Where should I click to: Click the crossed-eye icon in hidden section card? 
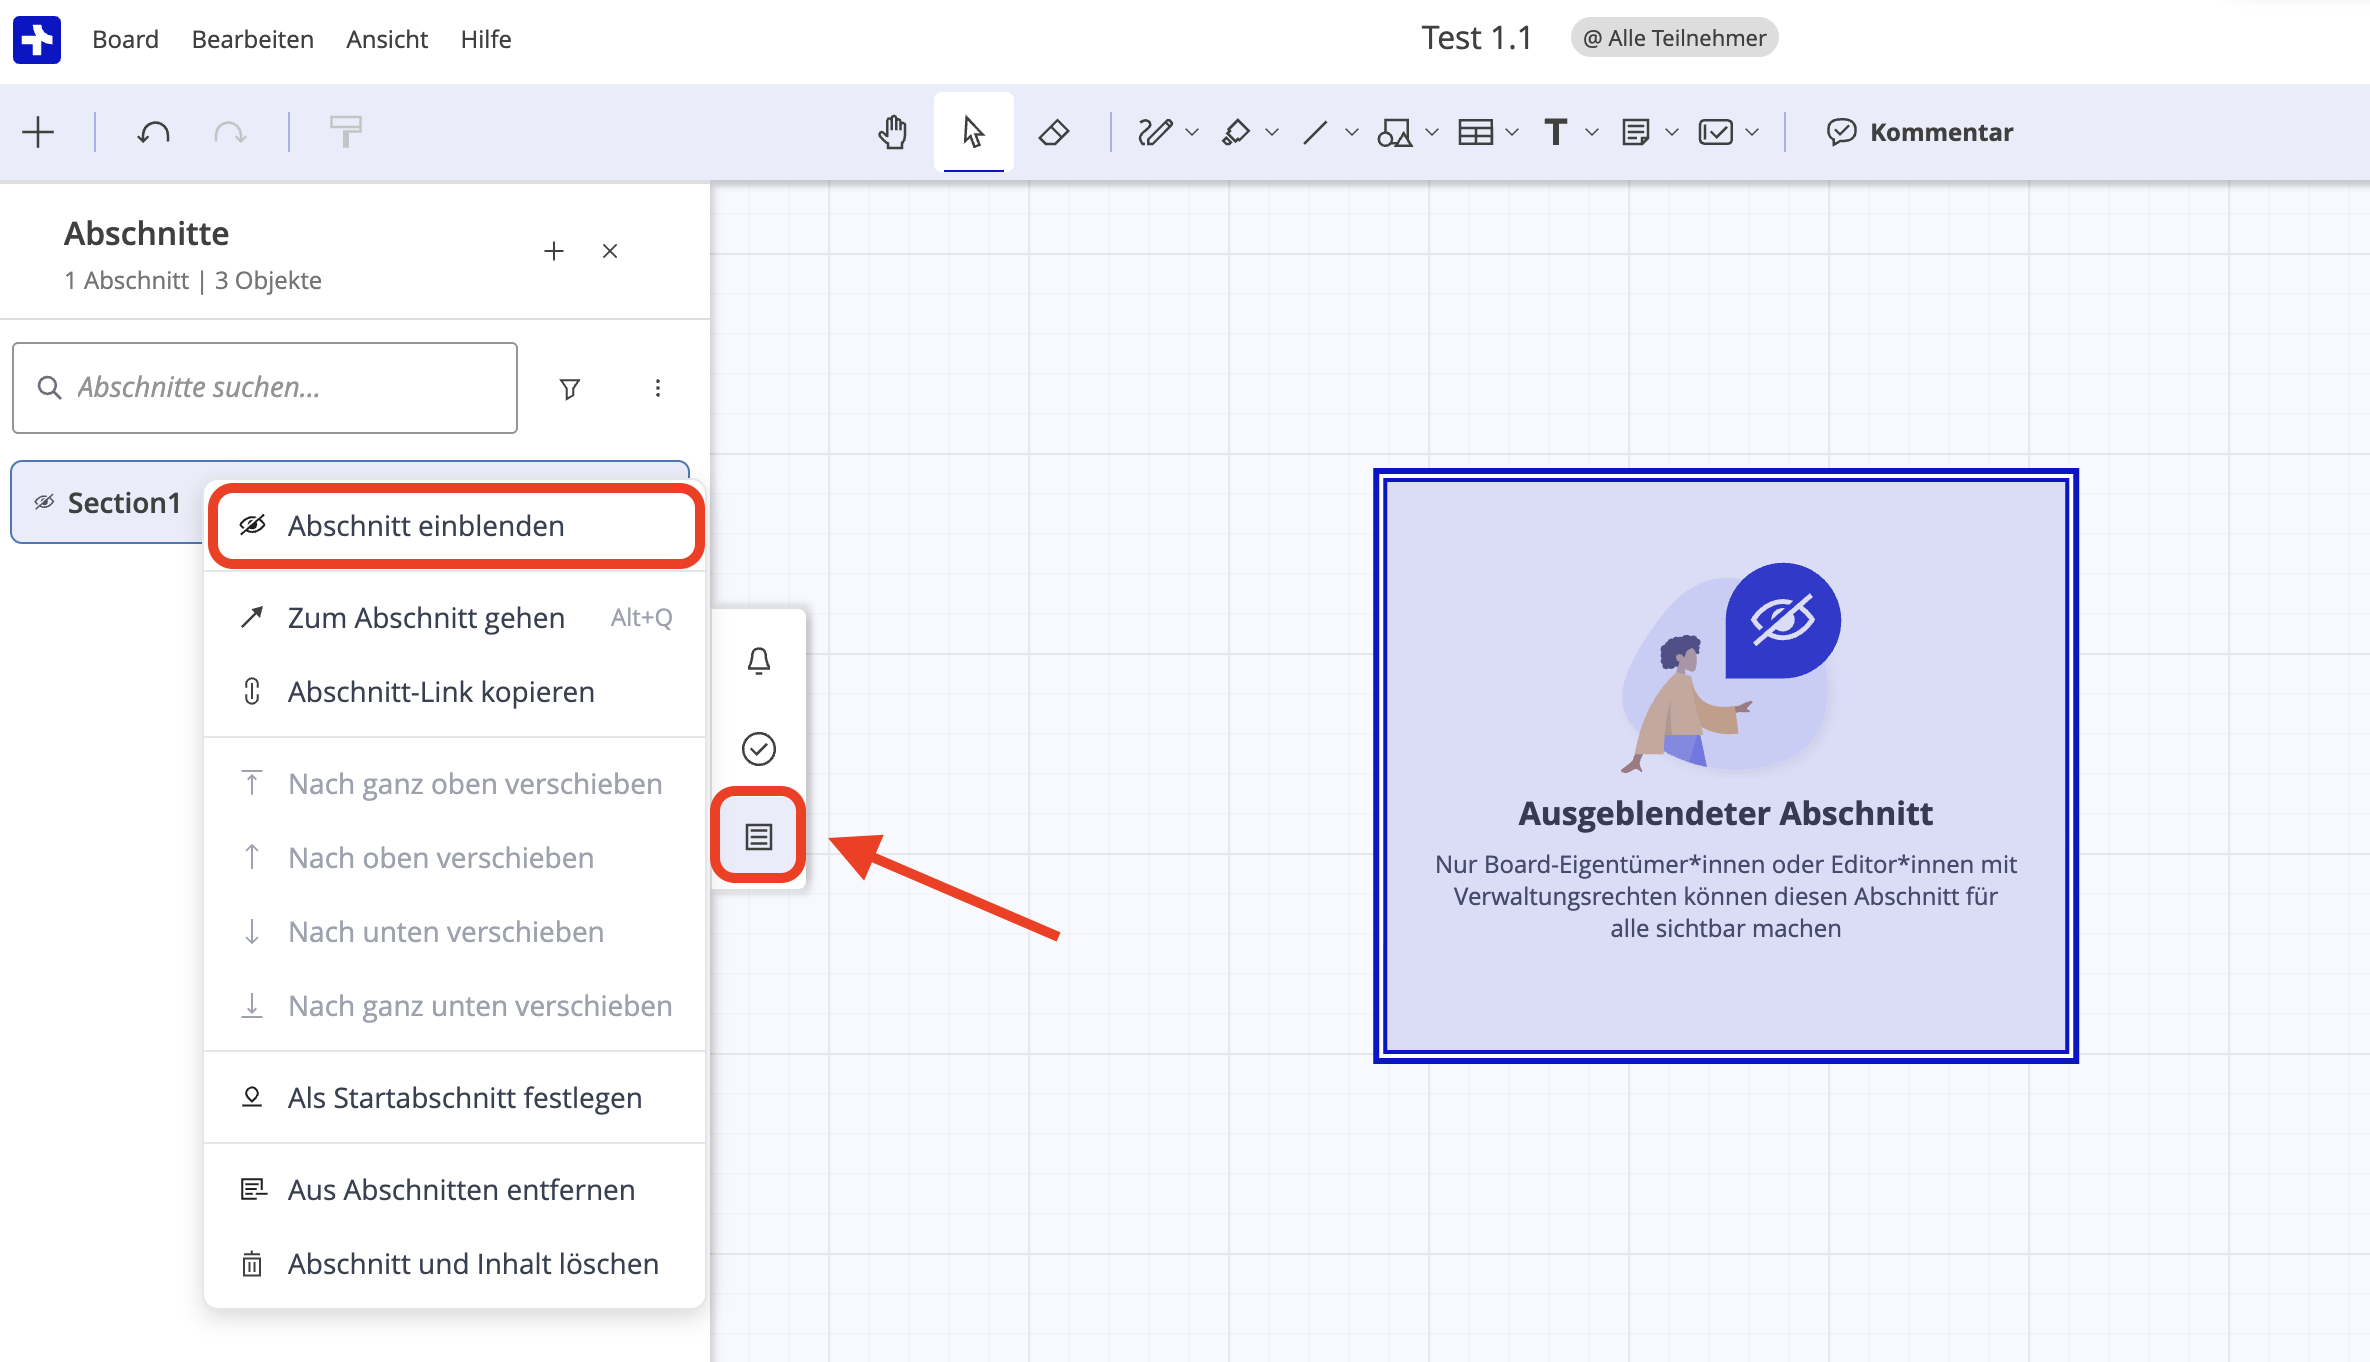1783,620
